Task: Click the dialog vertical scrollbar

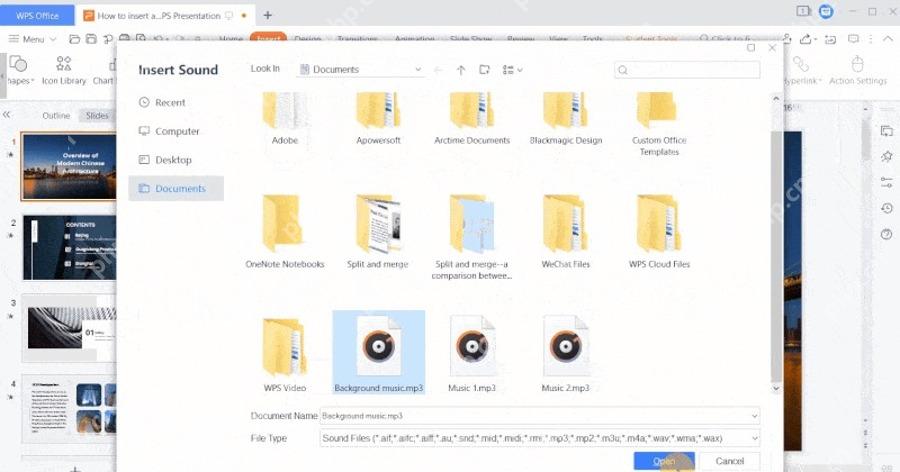Action: pyautogui.click(x=776, y=256)
